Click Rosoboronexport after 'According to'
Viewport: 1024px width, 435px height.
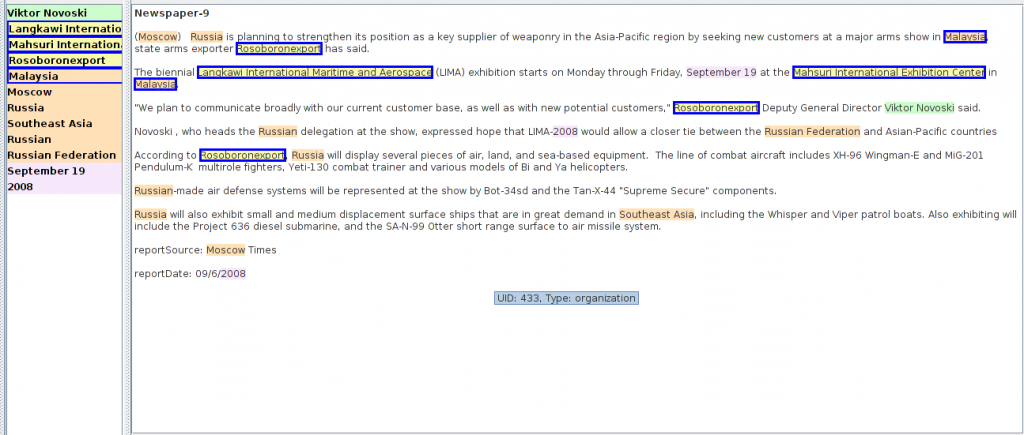click(x=243, y=155)
